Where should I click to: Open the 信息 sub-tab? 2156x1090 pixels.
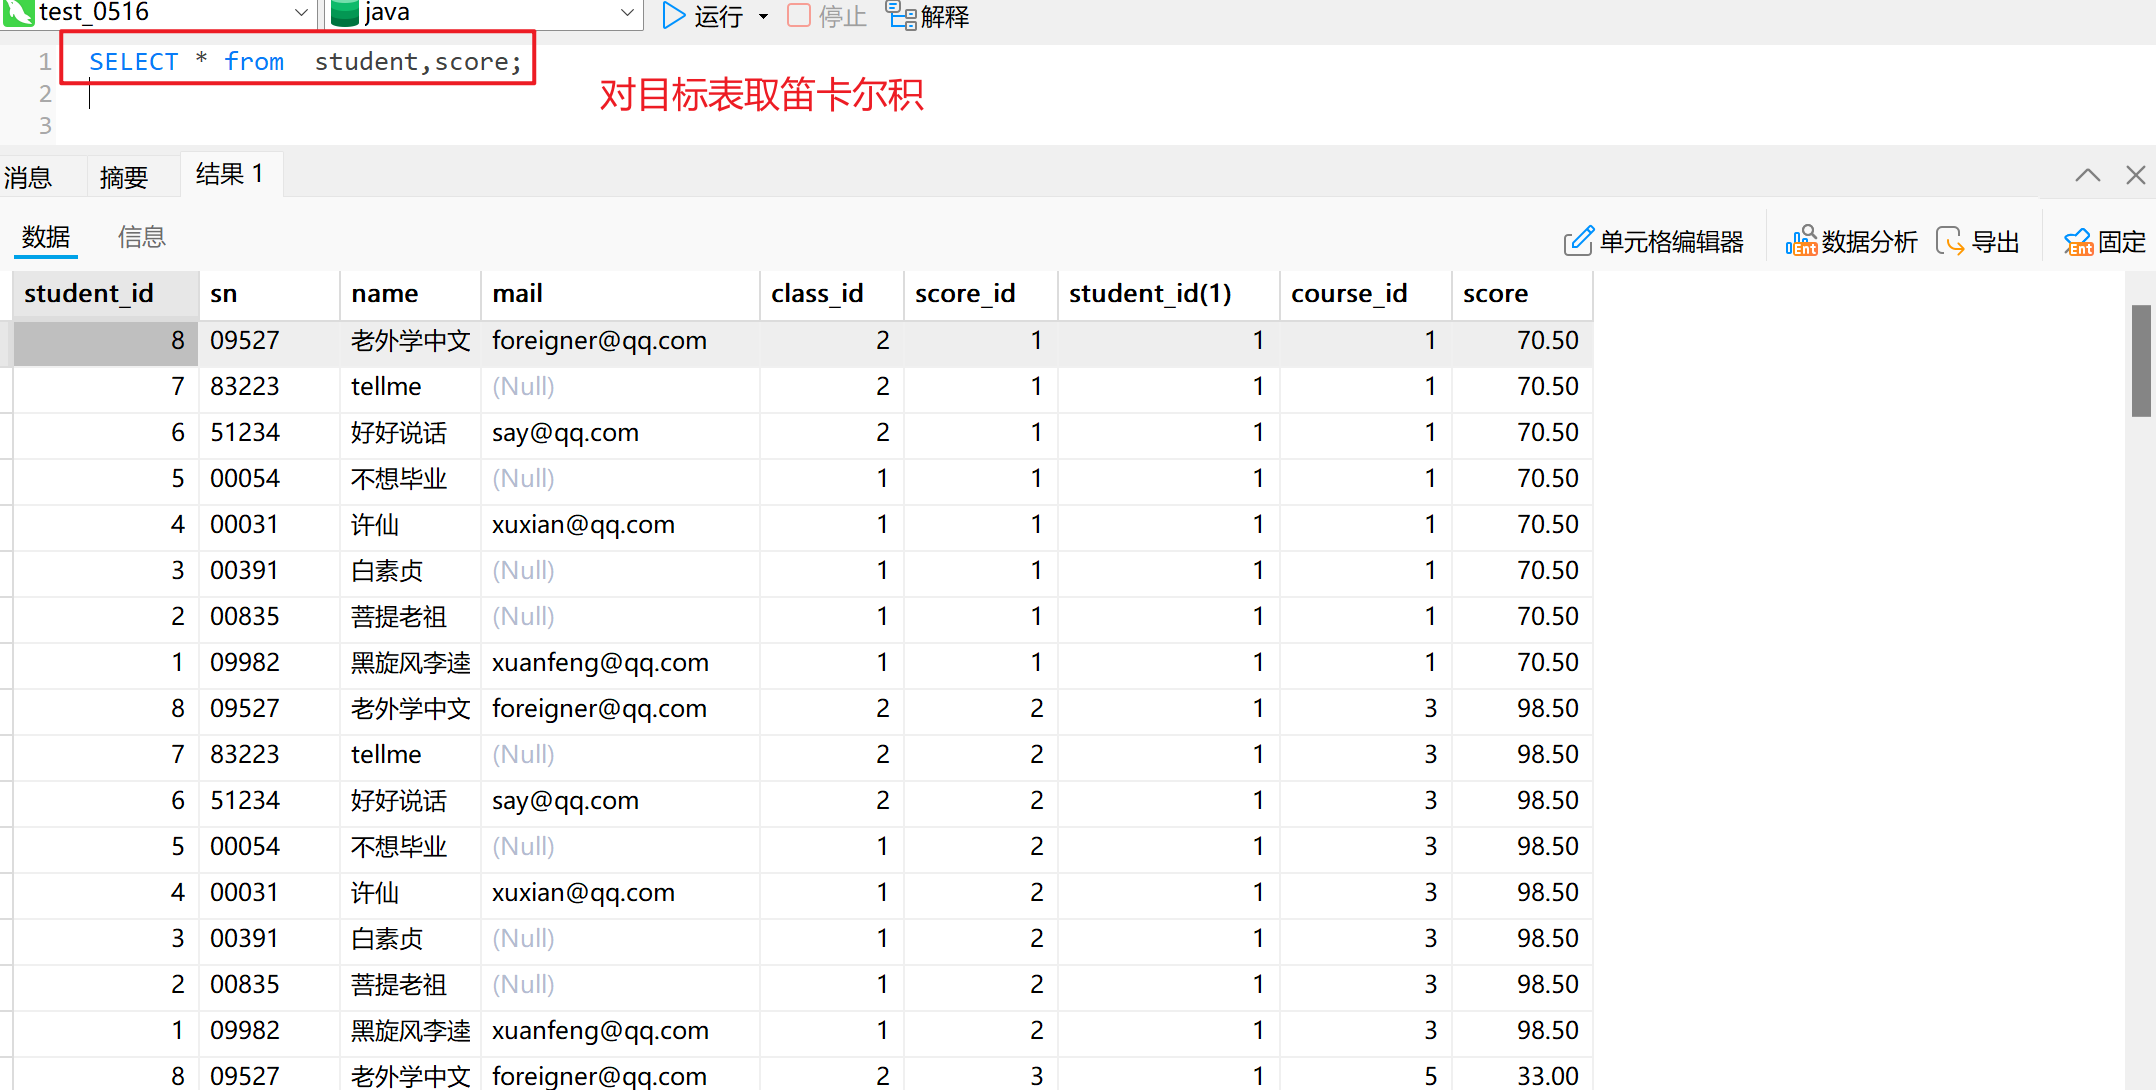pos(141,237)
